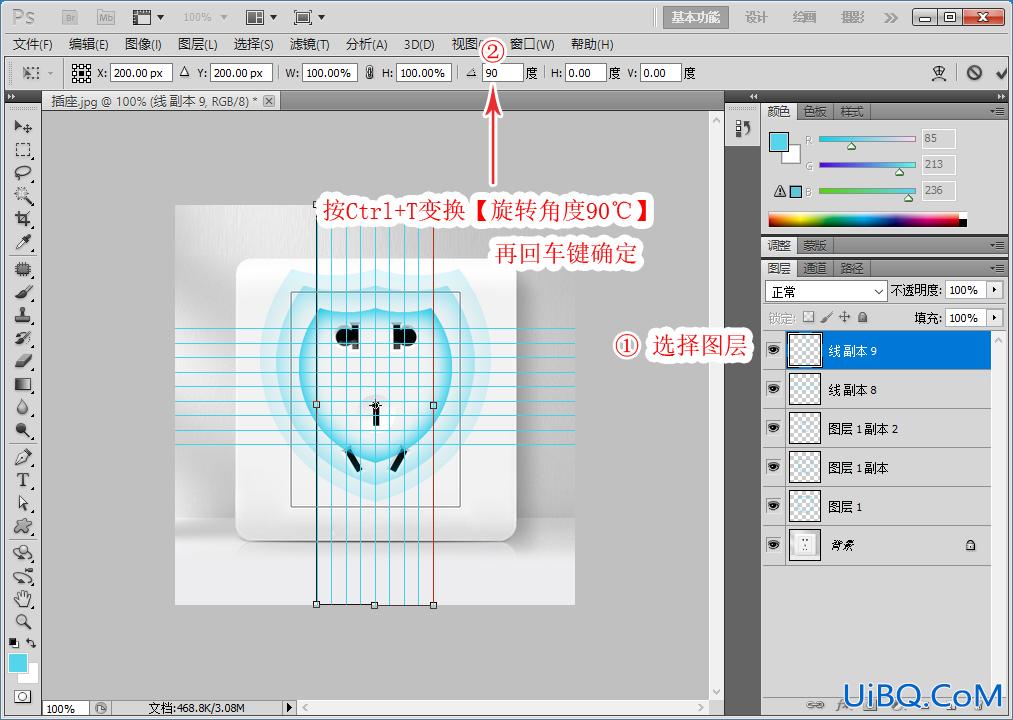Viewport: 1013px width, 720px height.
Task: Toggle Quick Mask mode icon
Action: [23, 697]
